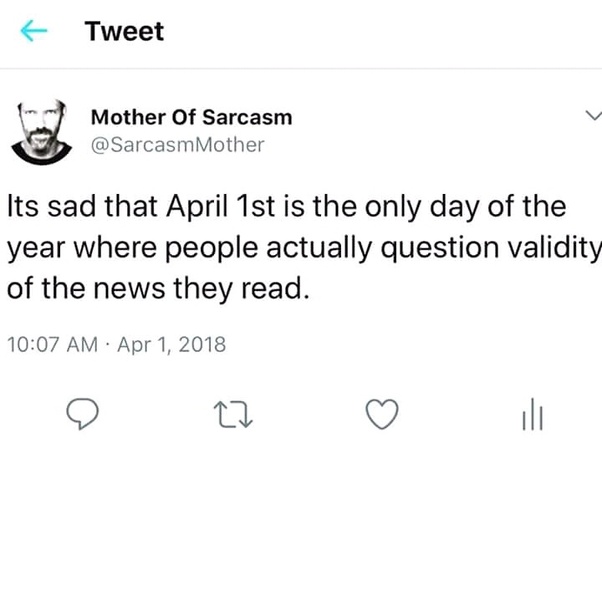This screenshot has width=602, height=602.
Task: Open the Mother Of Sarcasm display name
Action: click(191, 117)
